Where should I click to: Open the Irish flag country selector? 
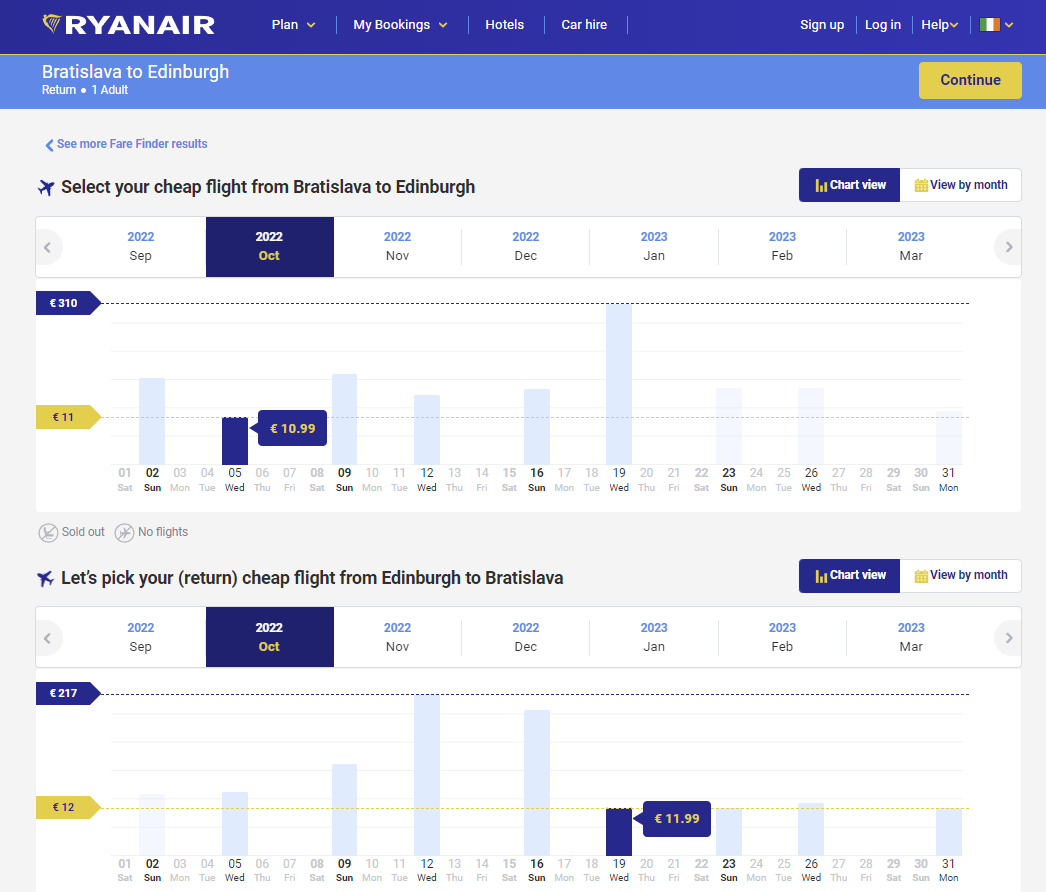point(996,25)
